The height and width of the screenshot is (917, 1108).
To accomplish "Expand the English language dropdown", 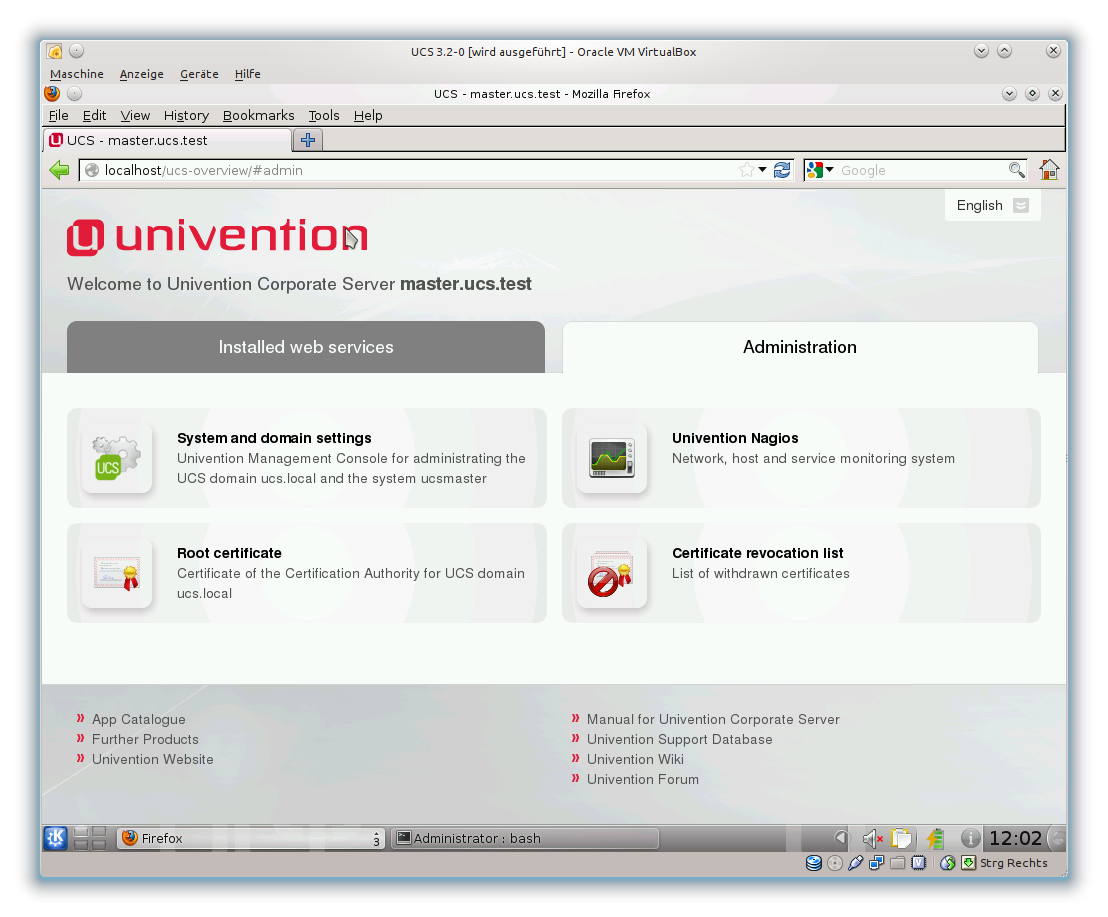I will [1020, 205].
